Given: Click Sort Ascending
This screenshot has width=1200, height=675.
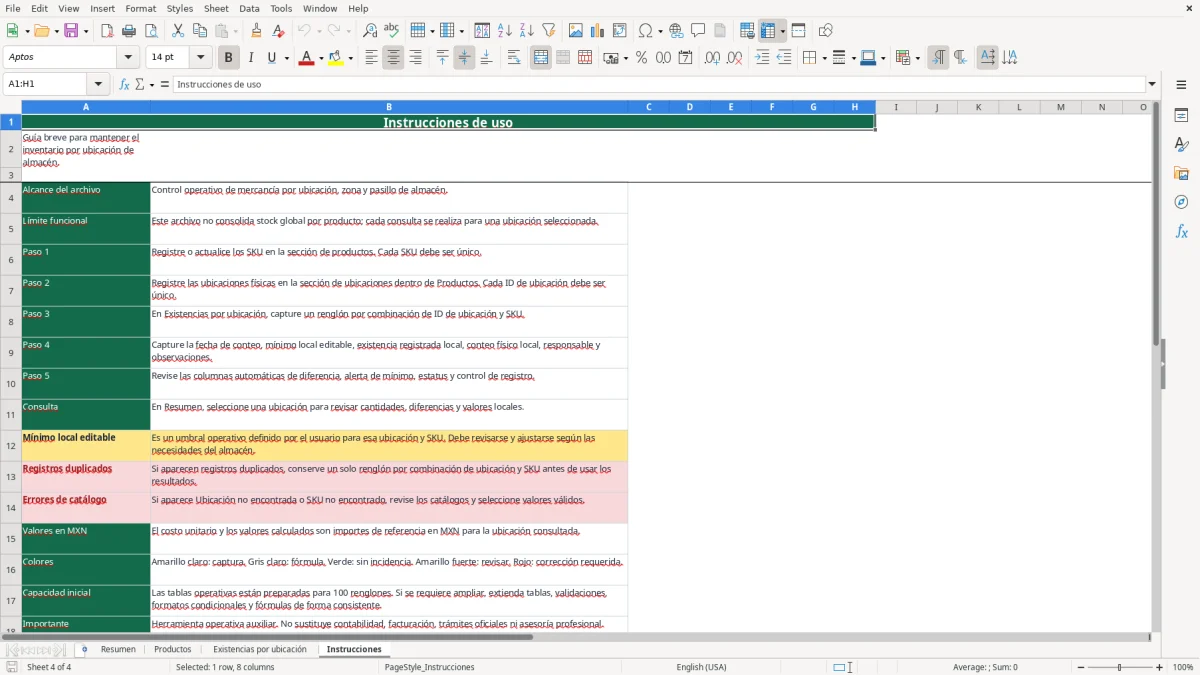Looking at the screenshot, I should click(x=504, y=31).
